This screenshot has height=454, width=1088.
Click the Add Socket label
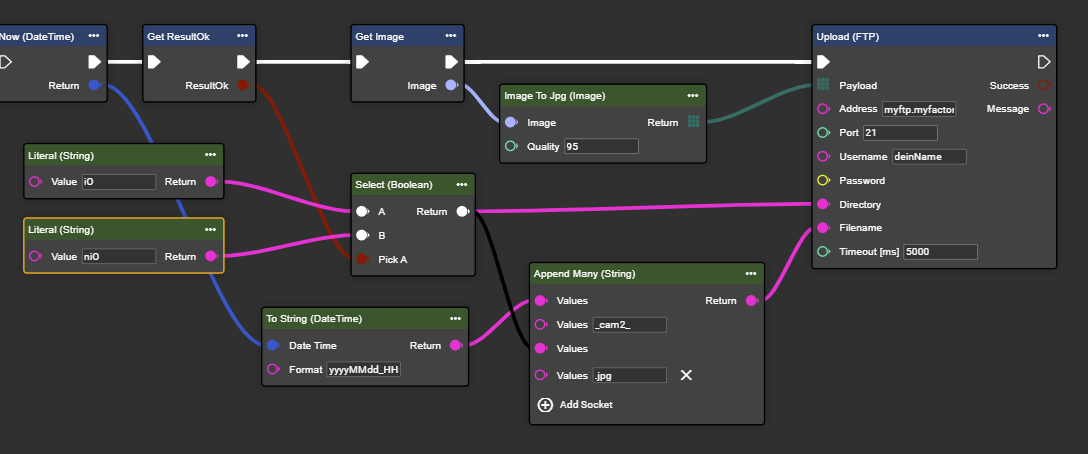(584, 405)
